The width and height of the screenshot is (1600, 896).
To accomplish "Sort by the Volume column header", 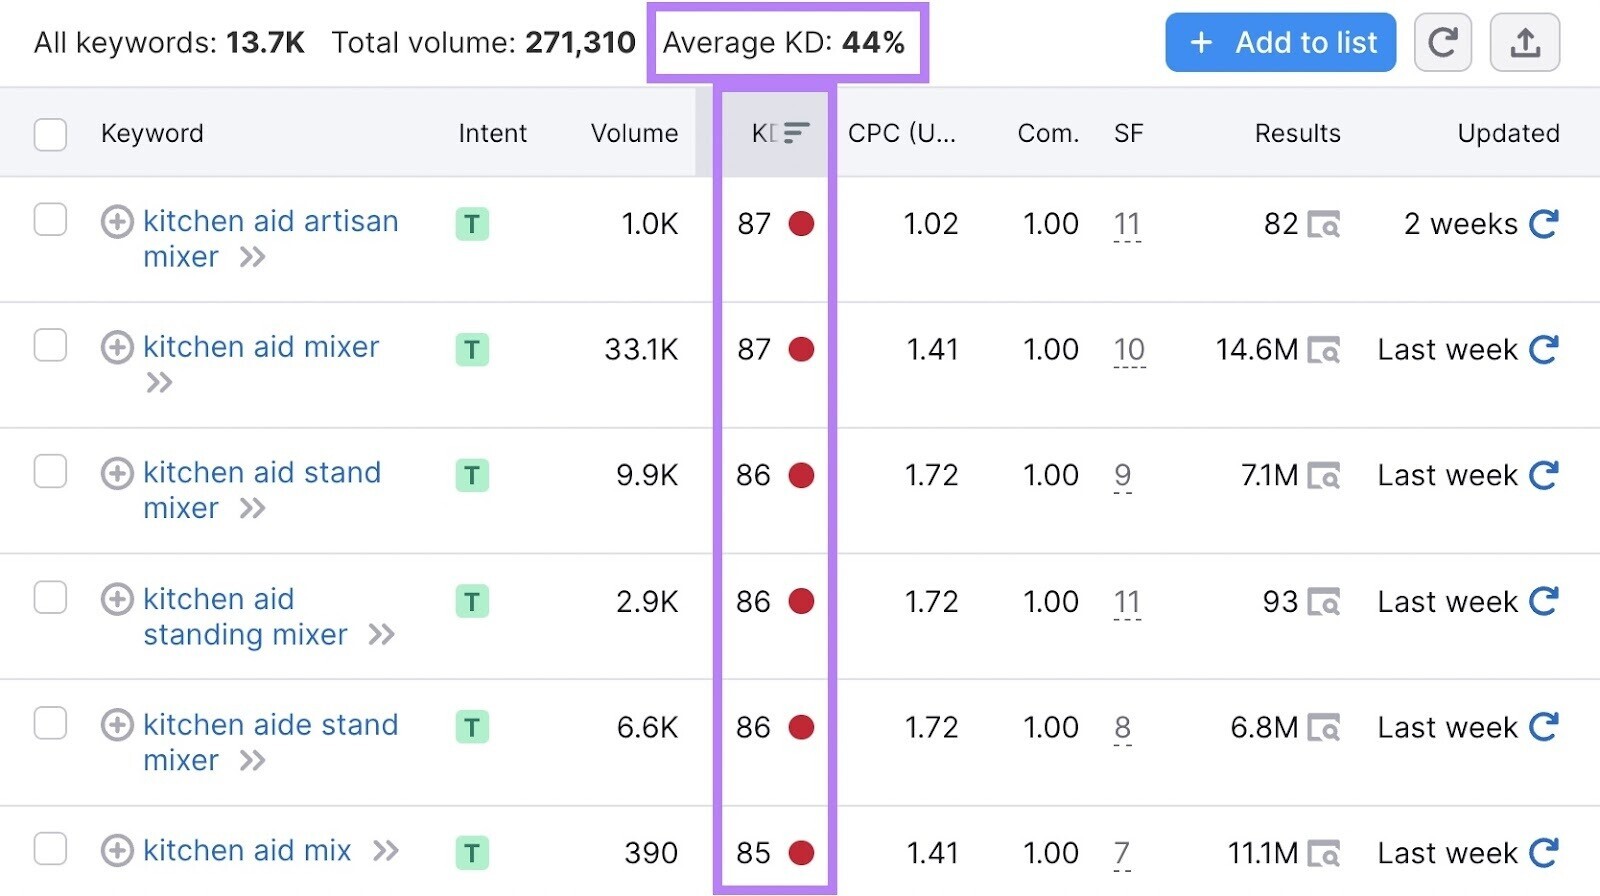I will click(634, 134).
